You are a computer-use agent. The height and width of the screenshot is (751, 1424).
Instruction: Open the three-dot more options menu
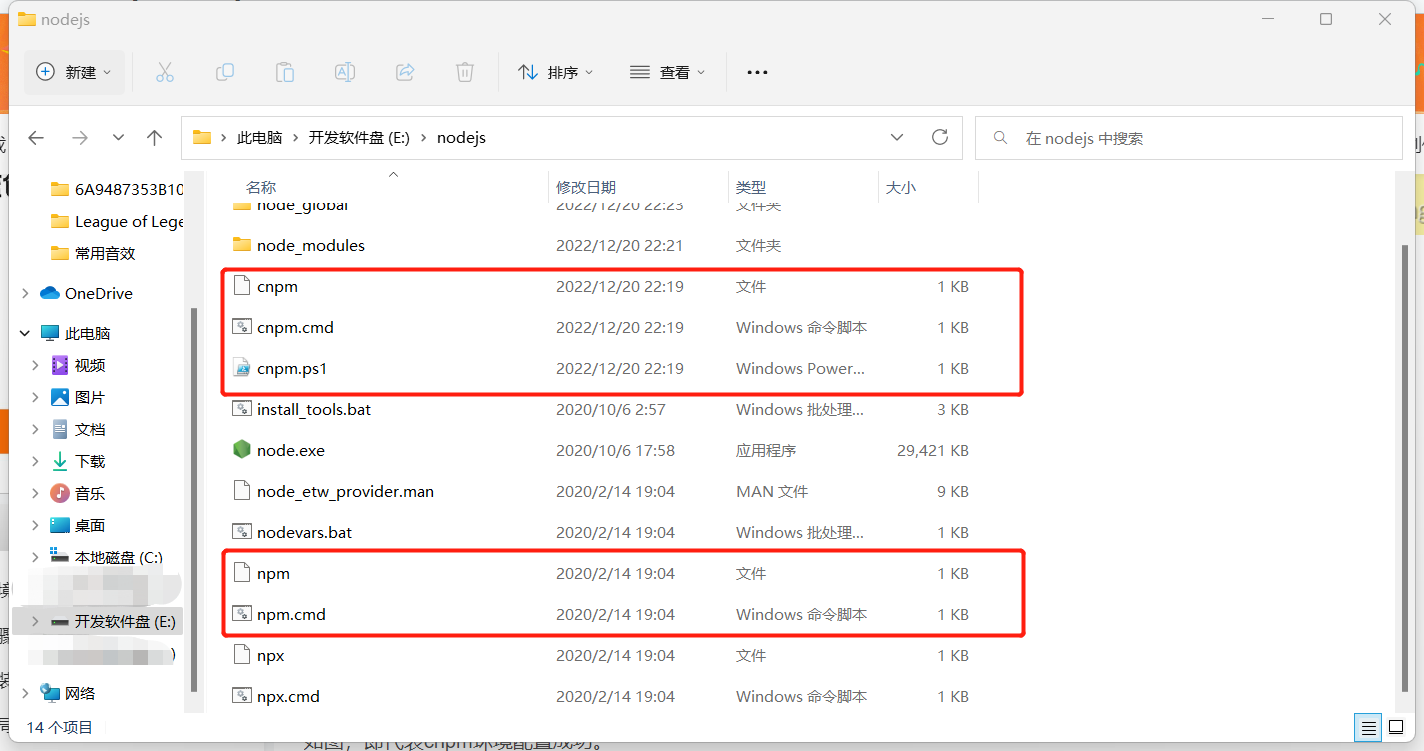coord(757,72)
